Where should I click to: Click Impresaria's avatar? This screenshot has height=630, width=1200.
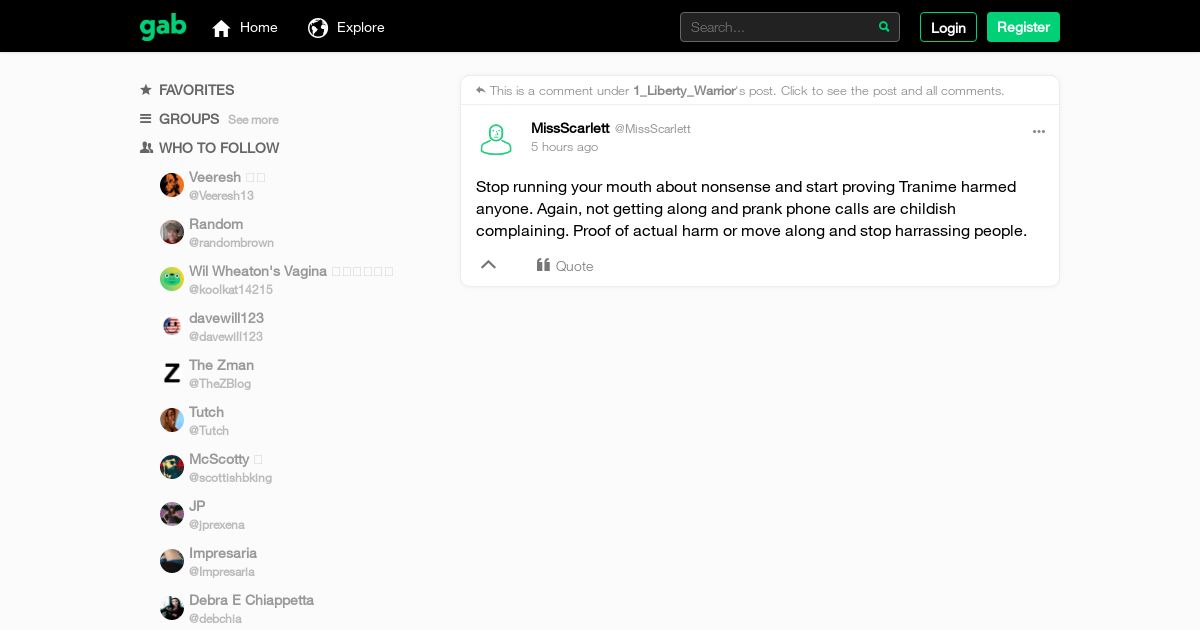tap(172, 561)
